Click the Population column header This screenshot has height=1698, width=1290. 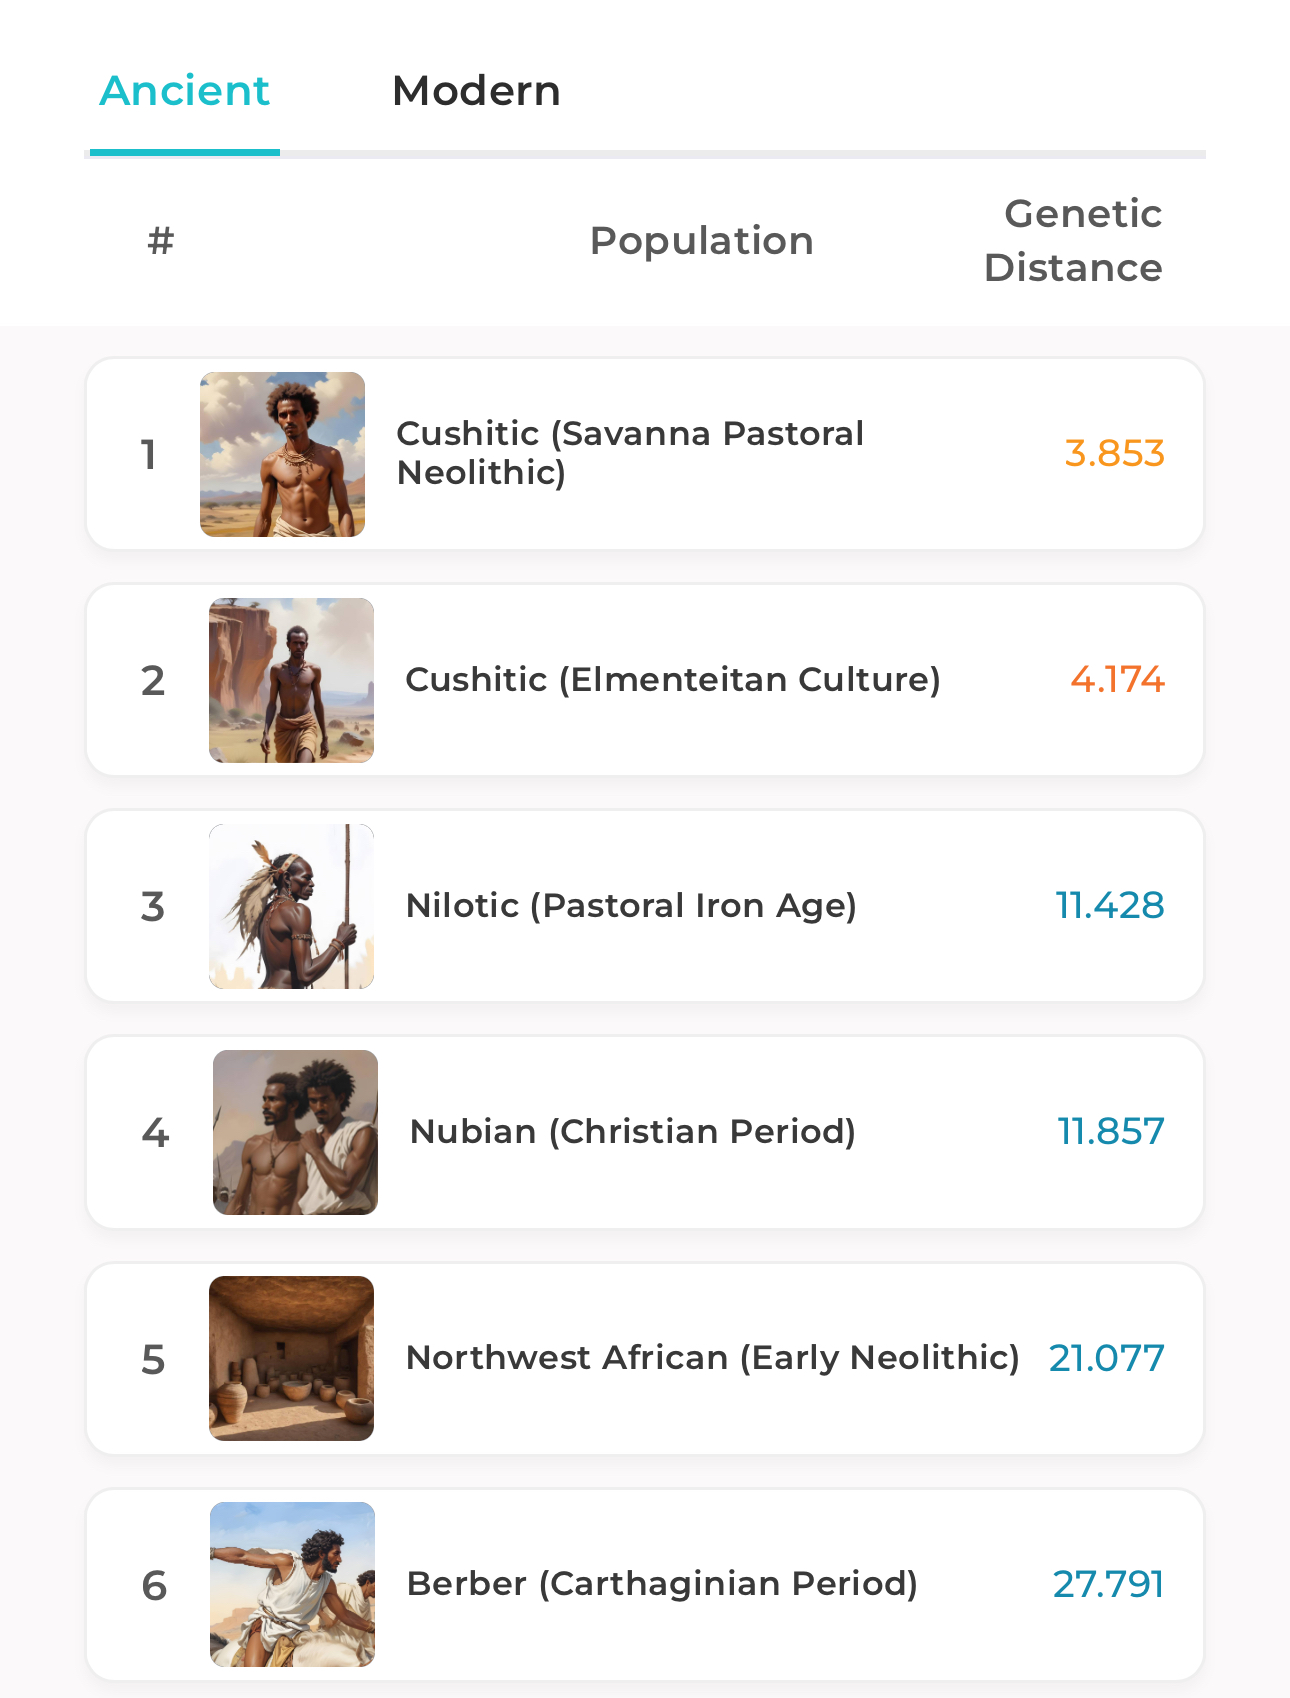point(701,241)
